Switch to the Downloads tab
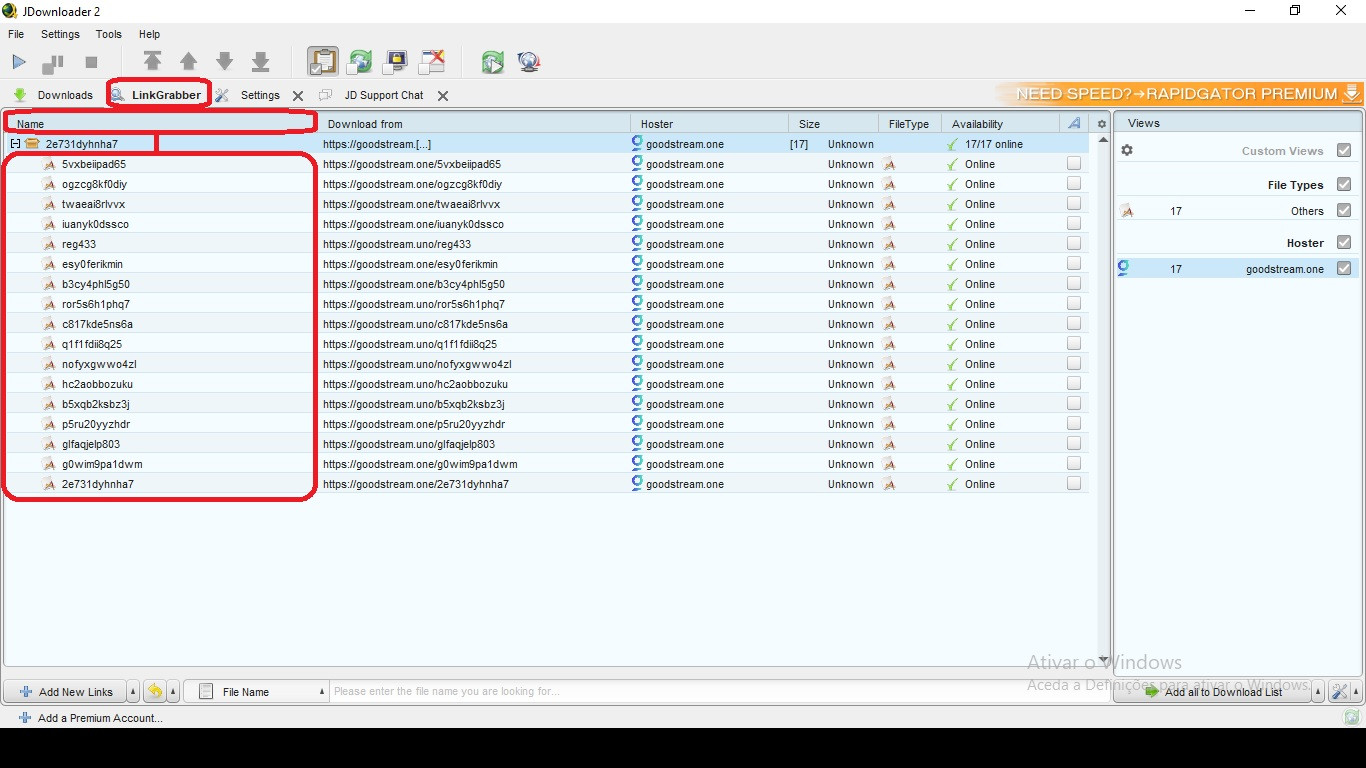Screen dimensions: 1366x768 point(53,95)
